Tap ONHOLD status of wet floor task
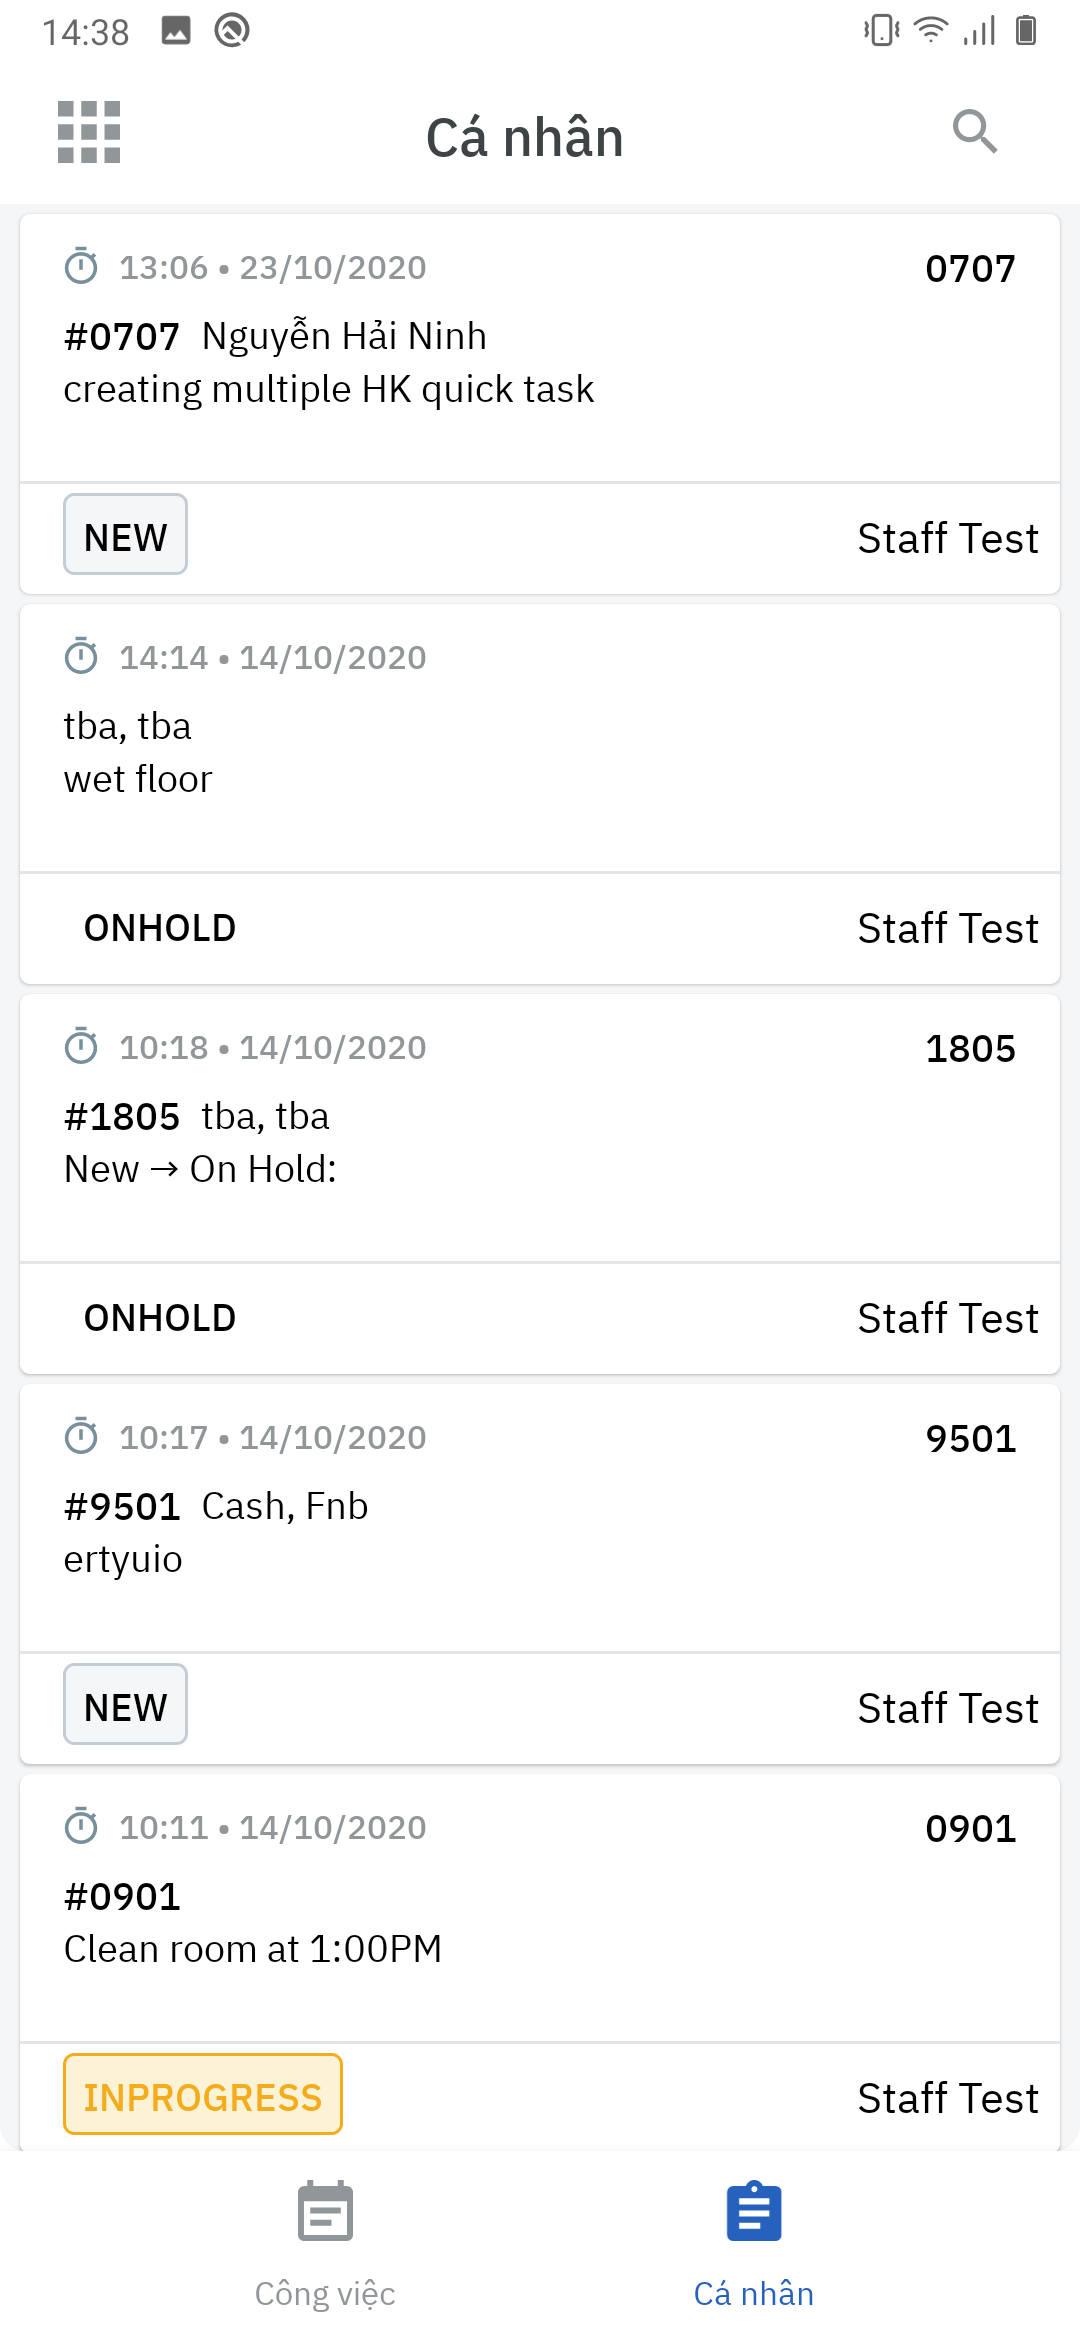The width and height of the screenshot is (1080, 2340). click(160, 928)
